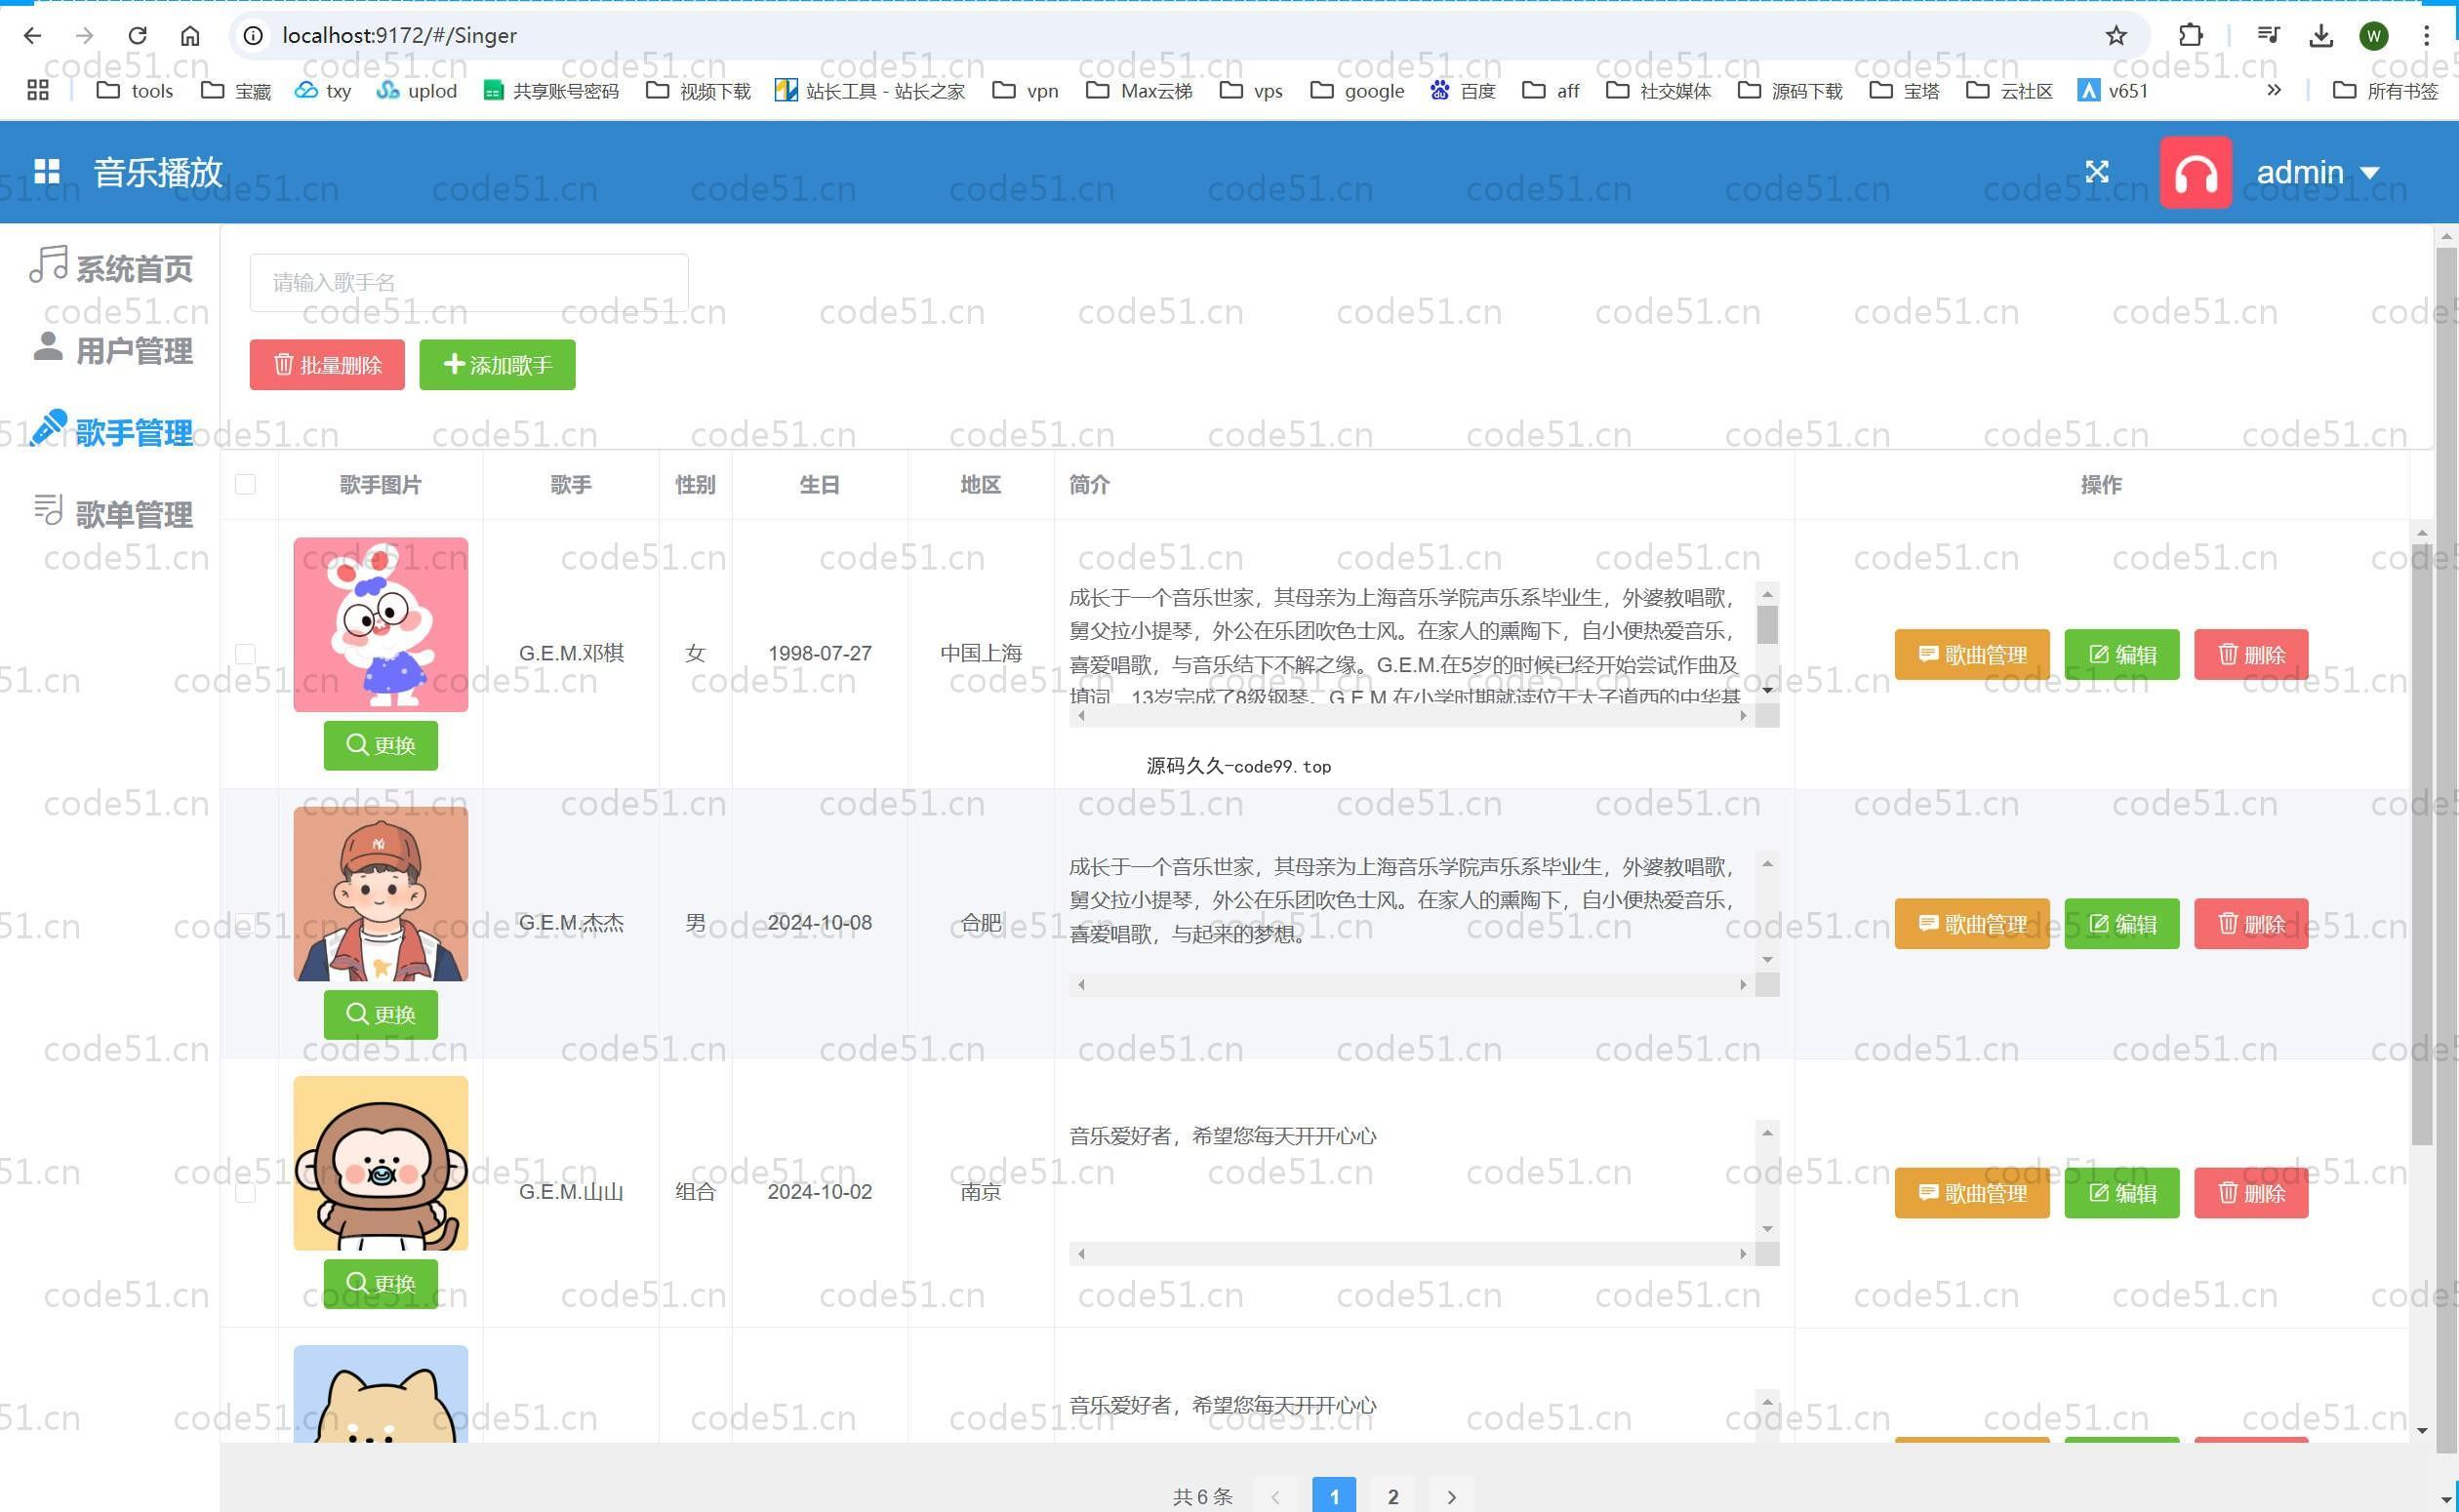Edit singer G.E.M.杰杰 with 编辑

(2122, 924)
